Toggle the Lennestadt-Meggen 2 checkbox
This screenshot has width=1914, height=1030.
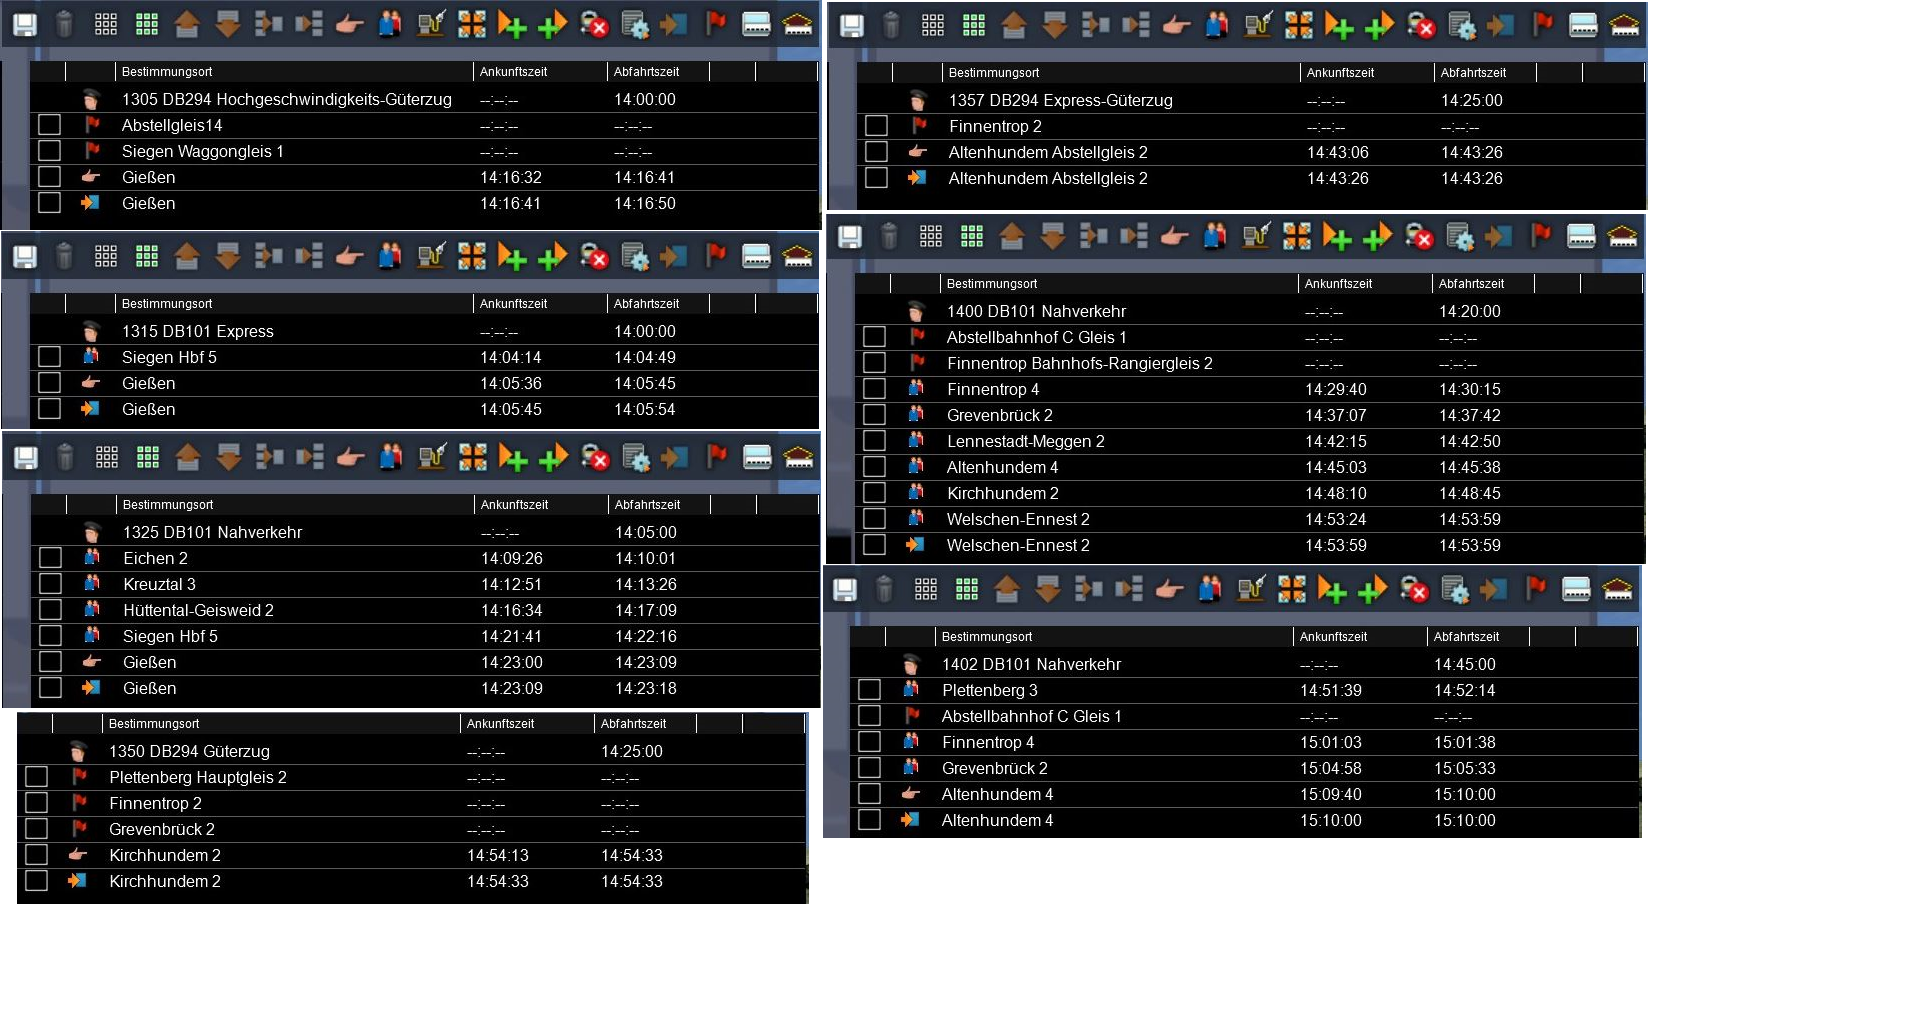(874, 441)
